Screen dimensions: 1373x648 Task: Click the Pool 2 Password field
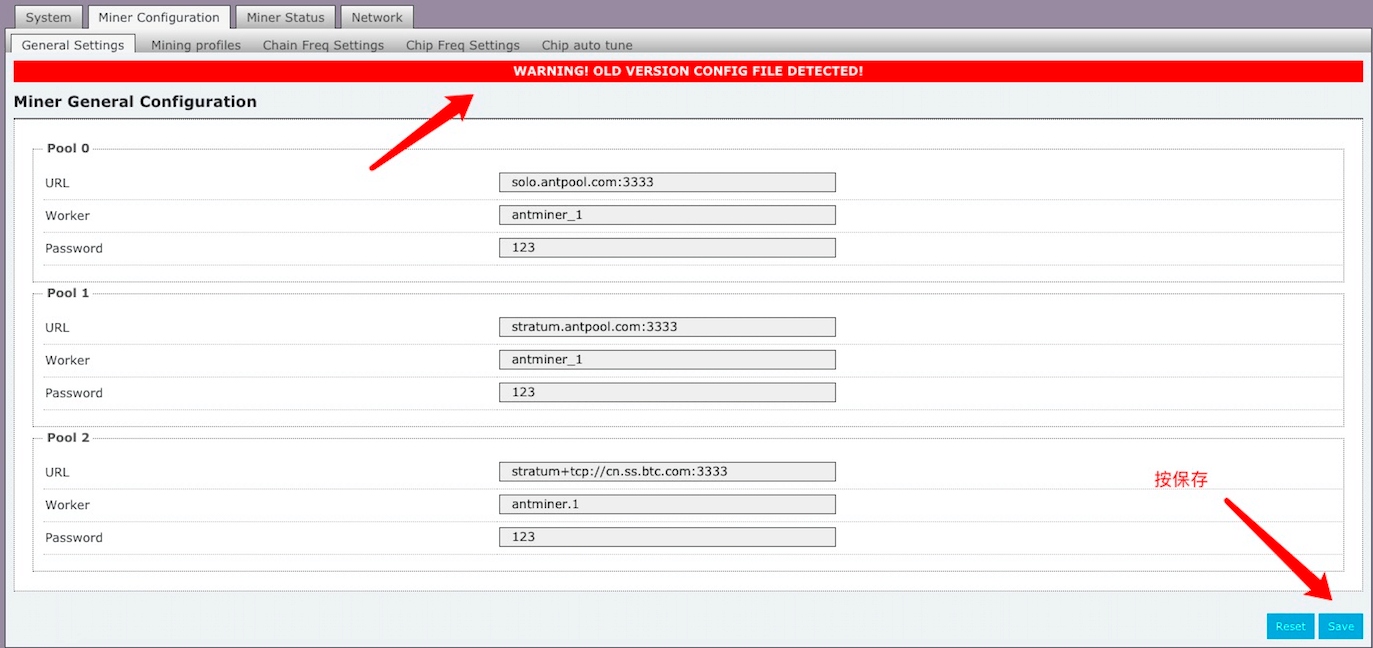point(667,537)
